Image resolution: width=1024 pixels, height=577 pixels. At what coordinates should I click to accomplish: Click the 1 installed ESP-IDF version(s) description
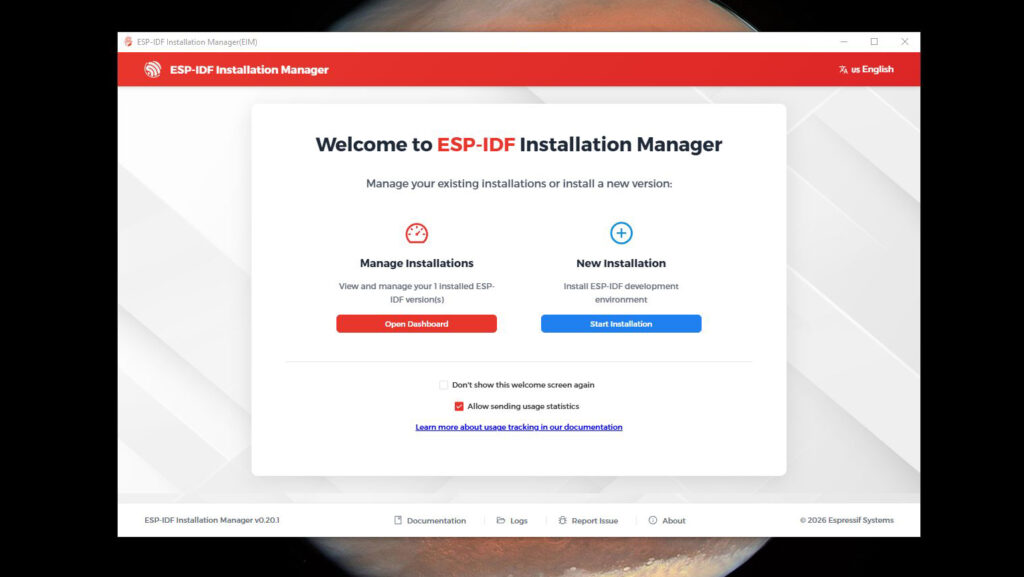417,292
